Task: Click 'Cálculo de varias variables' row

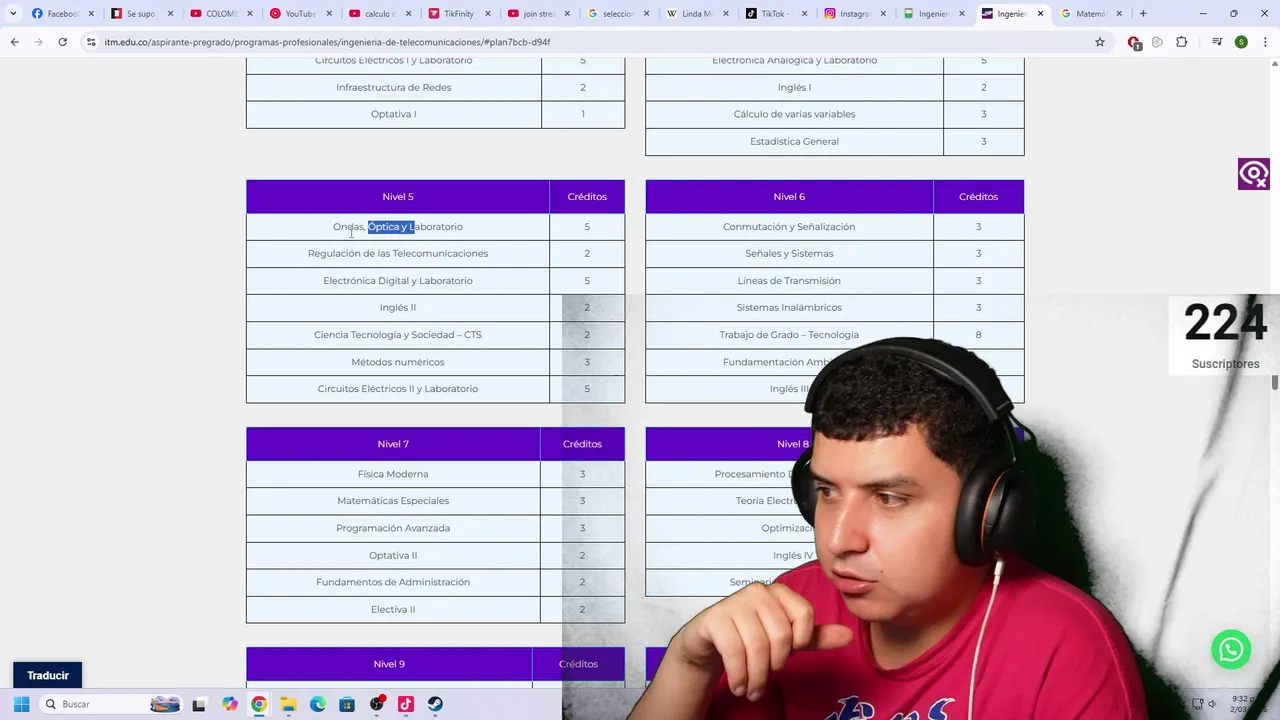Action: pos(835,114)
